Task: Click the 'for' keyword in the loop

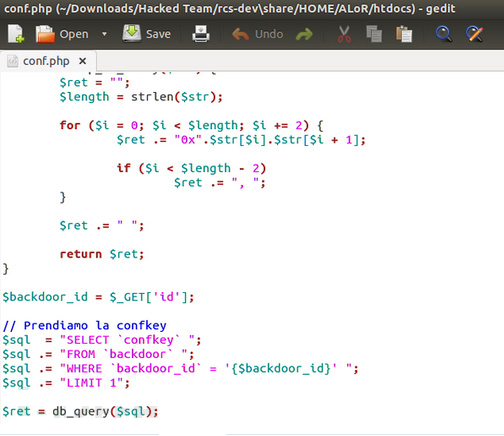Action: [70, 125]
